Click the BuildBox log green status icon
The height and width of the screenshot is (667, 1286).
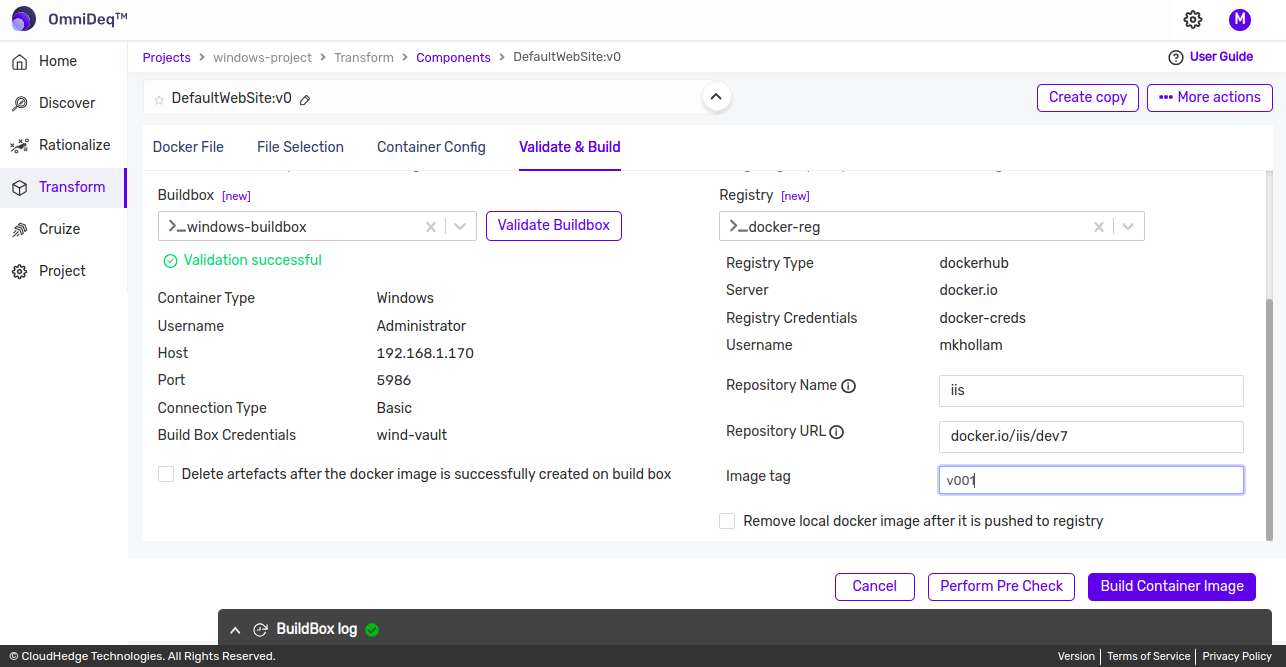[372, 630]
